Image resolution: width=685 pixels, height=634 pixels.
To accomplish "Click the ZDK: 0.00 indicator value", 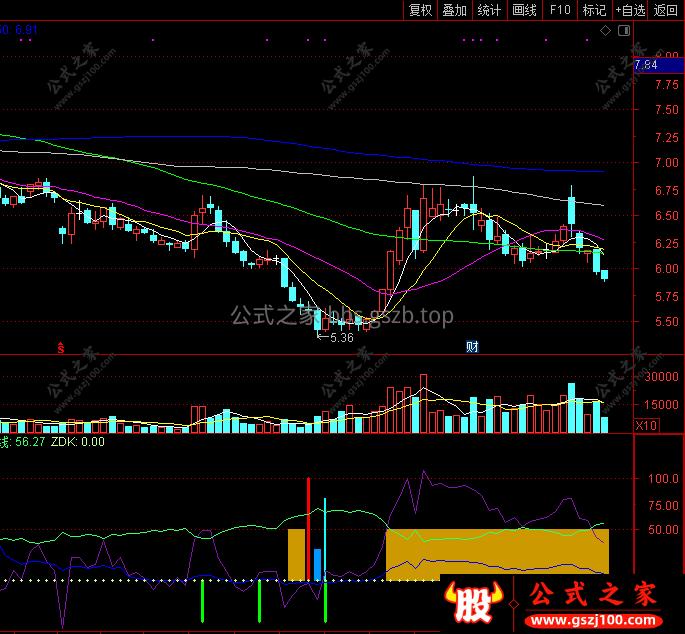I will 78,442.
